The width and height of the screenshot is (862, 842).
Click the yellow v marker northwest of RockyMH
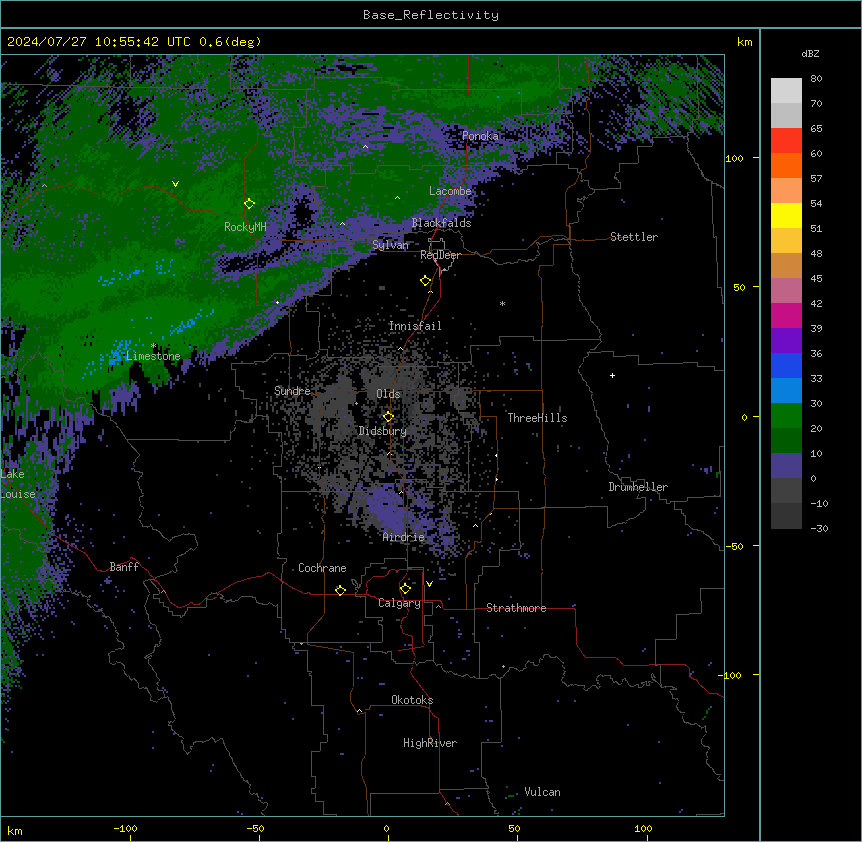(x=175, y=184)
